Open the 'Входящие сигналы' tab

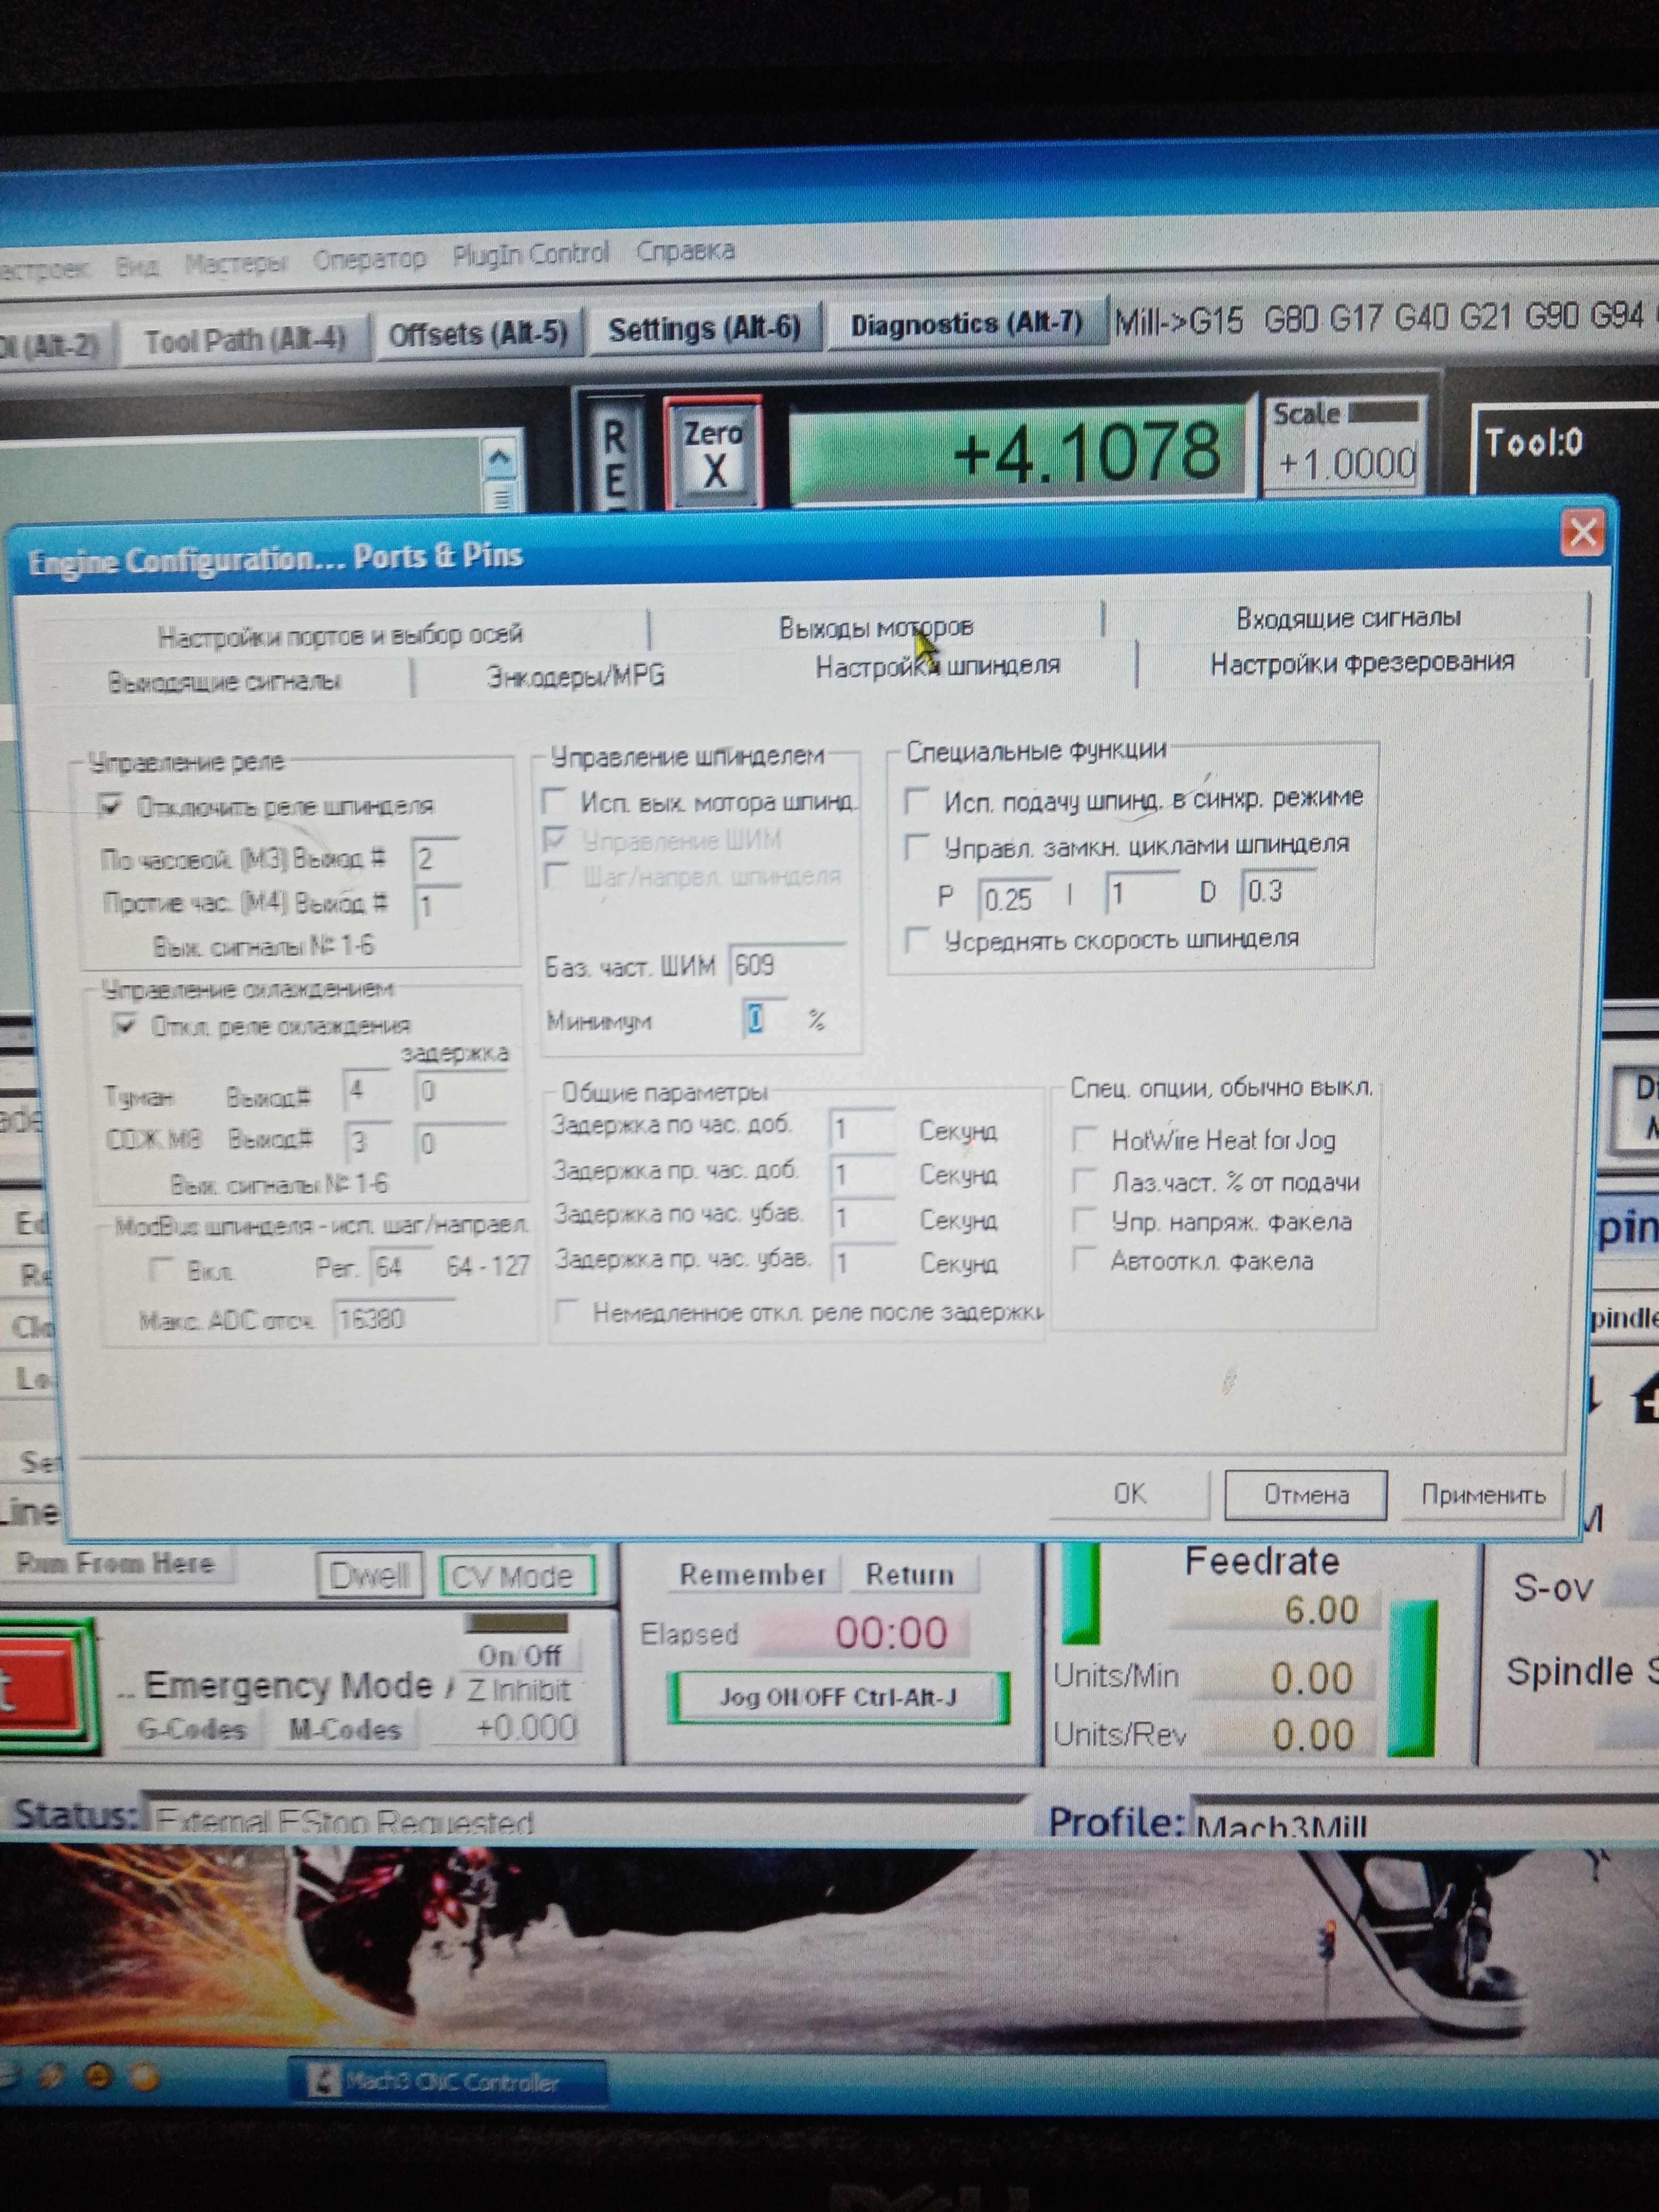[x=1347, y=618]
